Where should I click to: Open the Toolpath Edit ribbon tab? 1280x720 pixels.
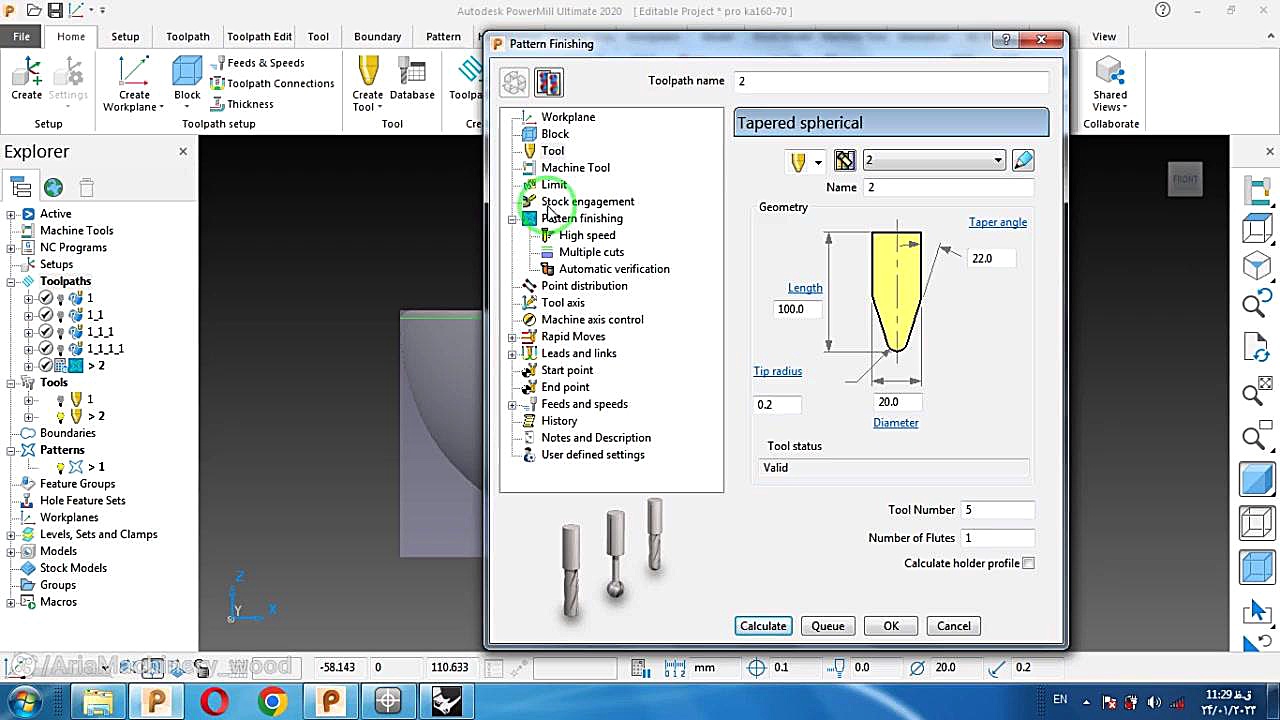coord(259,36)
